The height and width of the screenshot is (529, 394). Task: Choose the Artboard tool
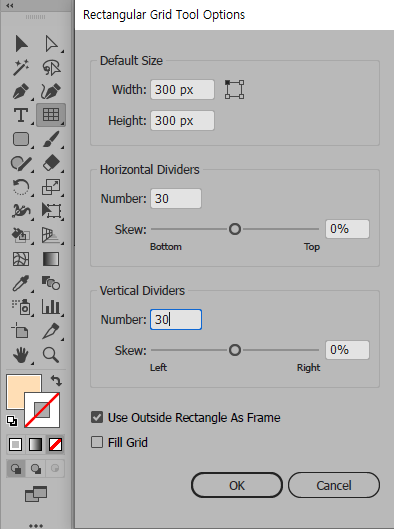(20, 331)
